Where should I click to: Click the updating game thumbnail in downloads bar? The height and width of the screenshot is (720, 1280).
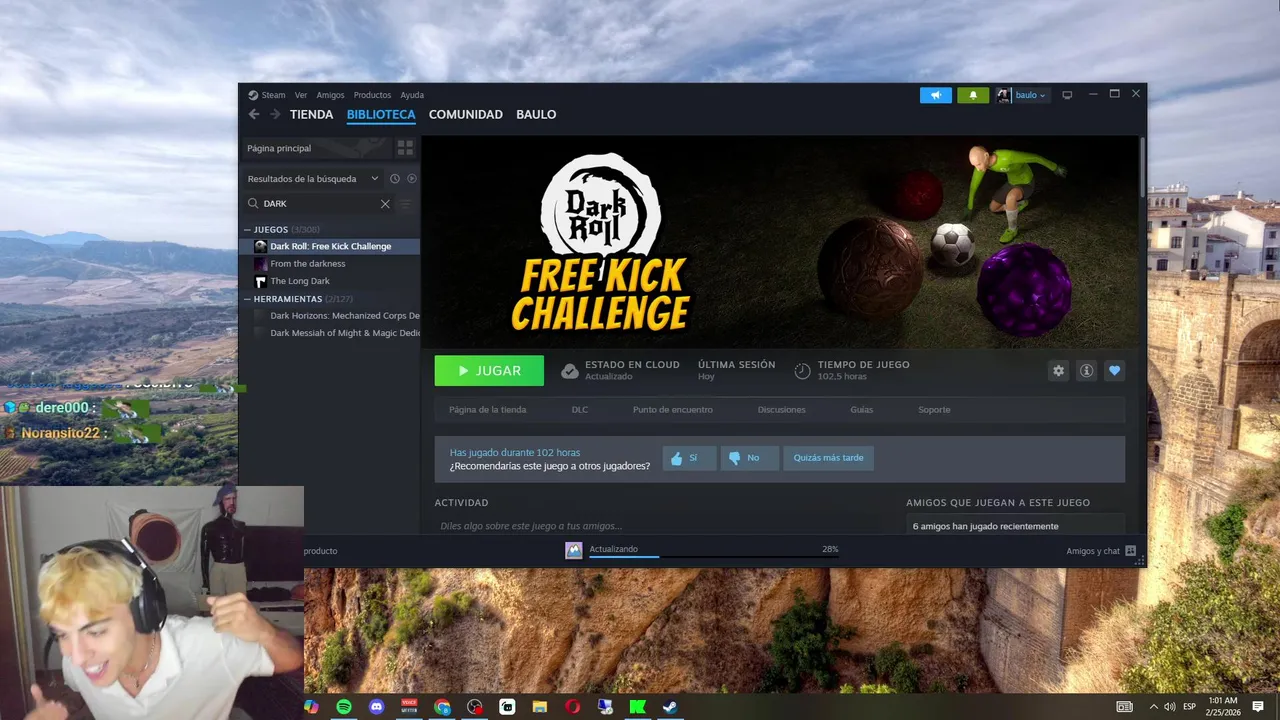click(x=573, y=550)
